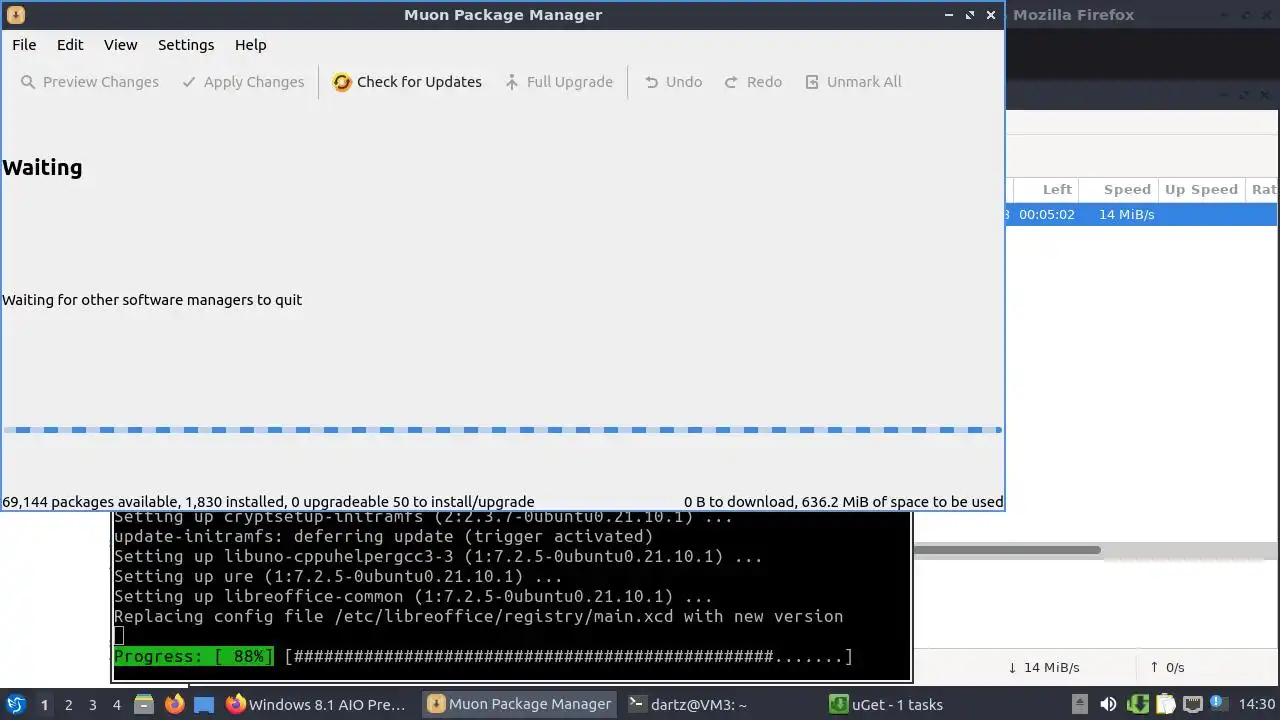1280x720 pixels.
Task: Click the waiting progress bar
Action: [502, 430]
